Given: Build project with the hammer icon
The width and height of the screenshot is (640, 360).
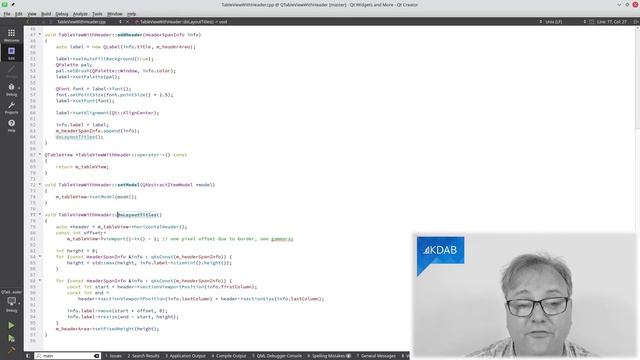Looking at the screenshot, I should [x=11, y=350].
